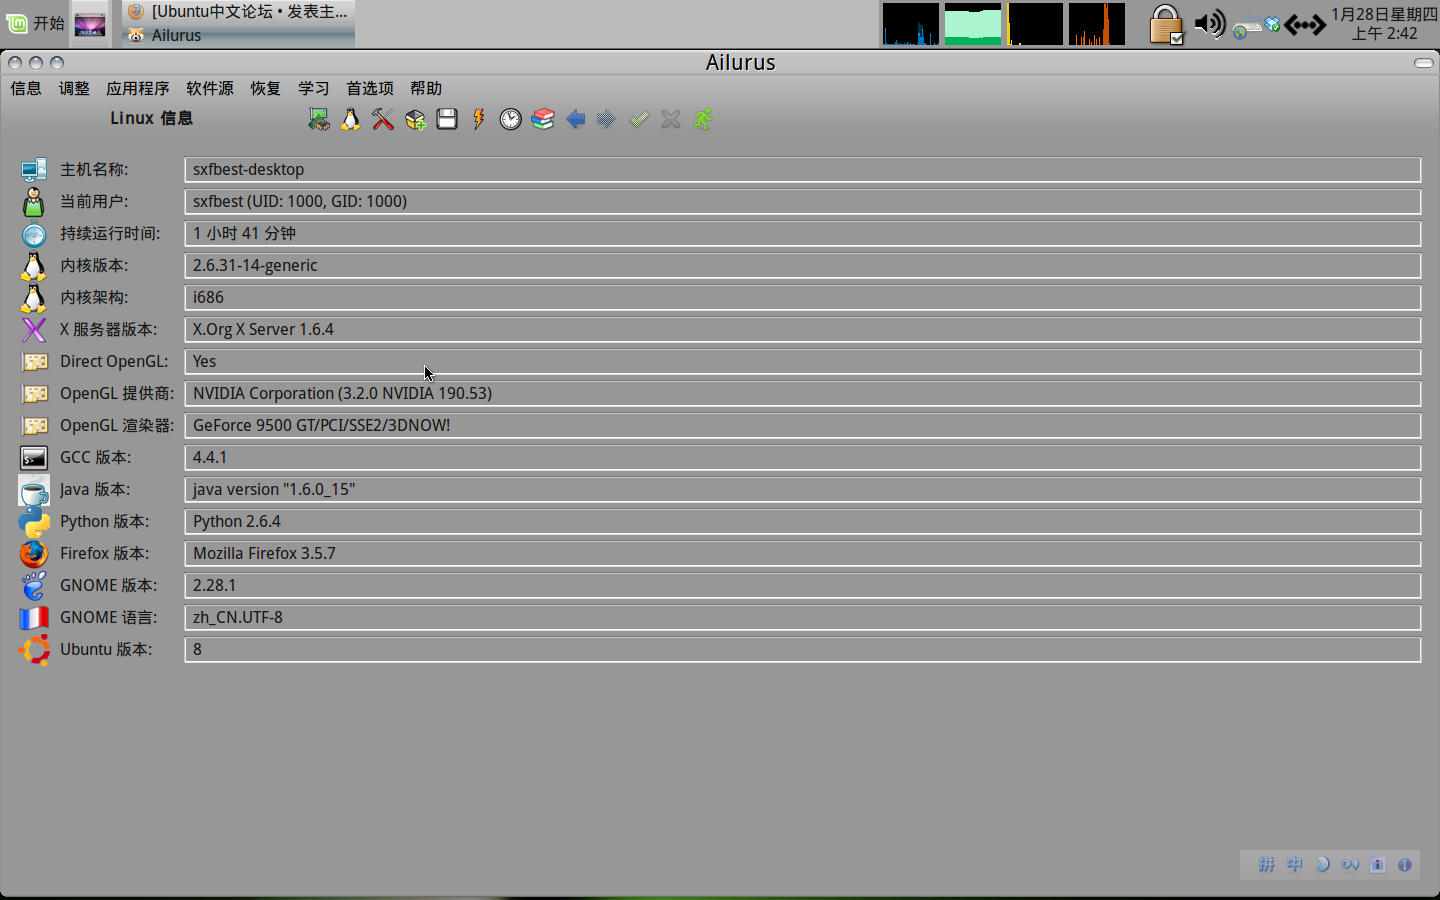
Task: Click the Firefox logo icon beside Firefox 版本
Action: [x=34, y=554]
